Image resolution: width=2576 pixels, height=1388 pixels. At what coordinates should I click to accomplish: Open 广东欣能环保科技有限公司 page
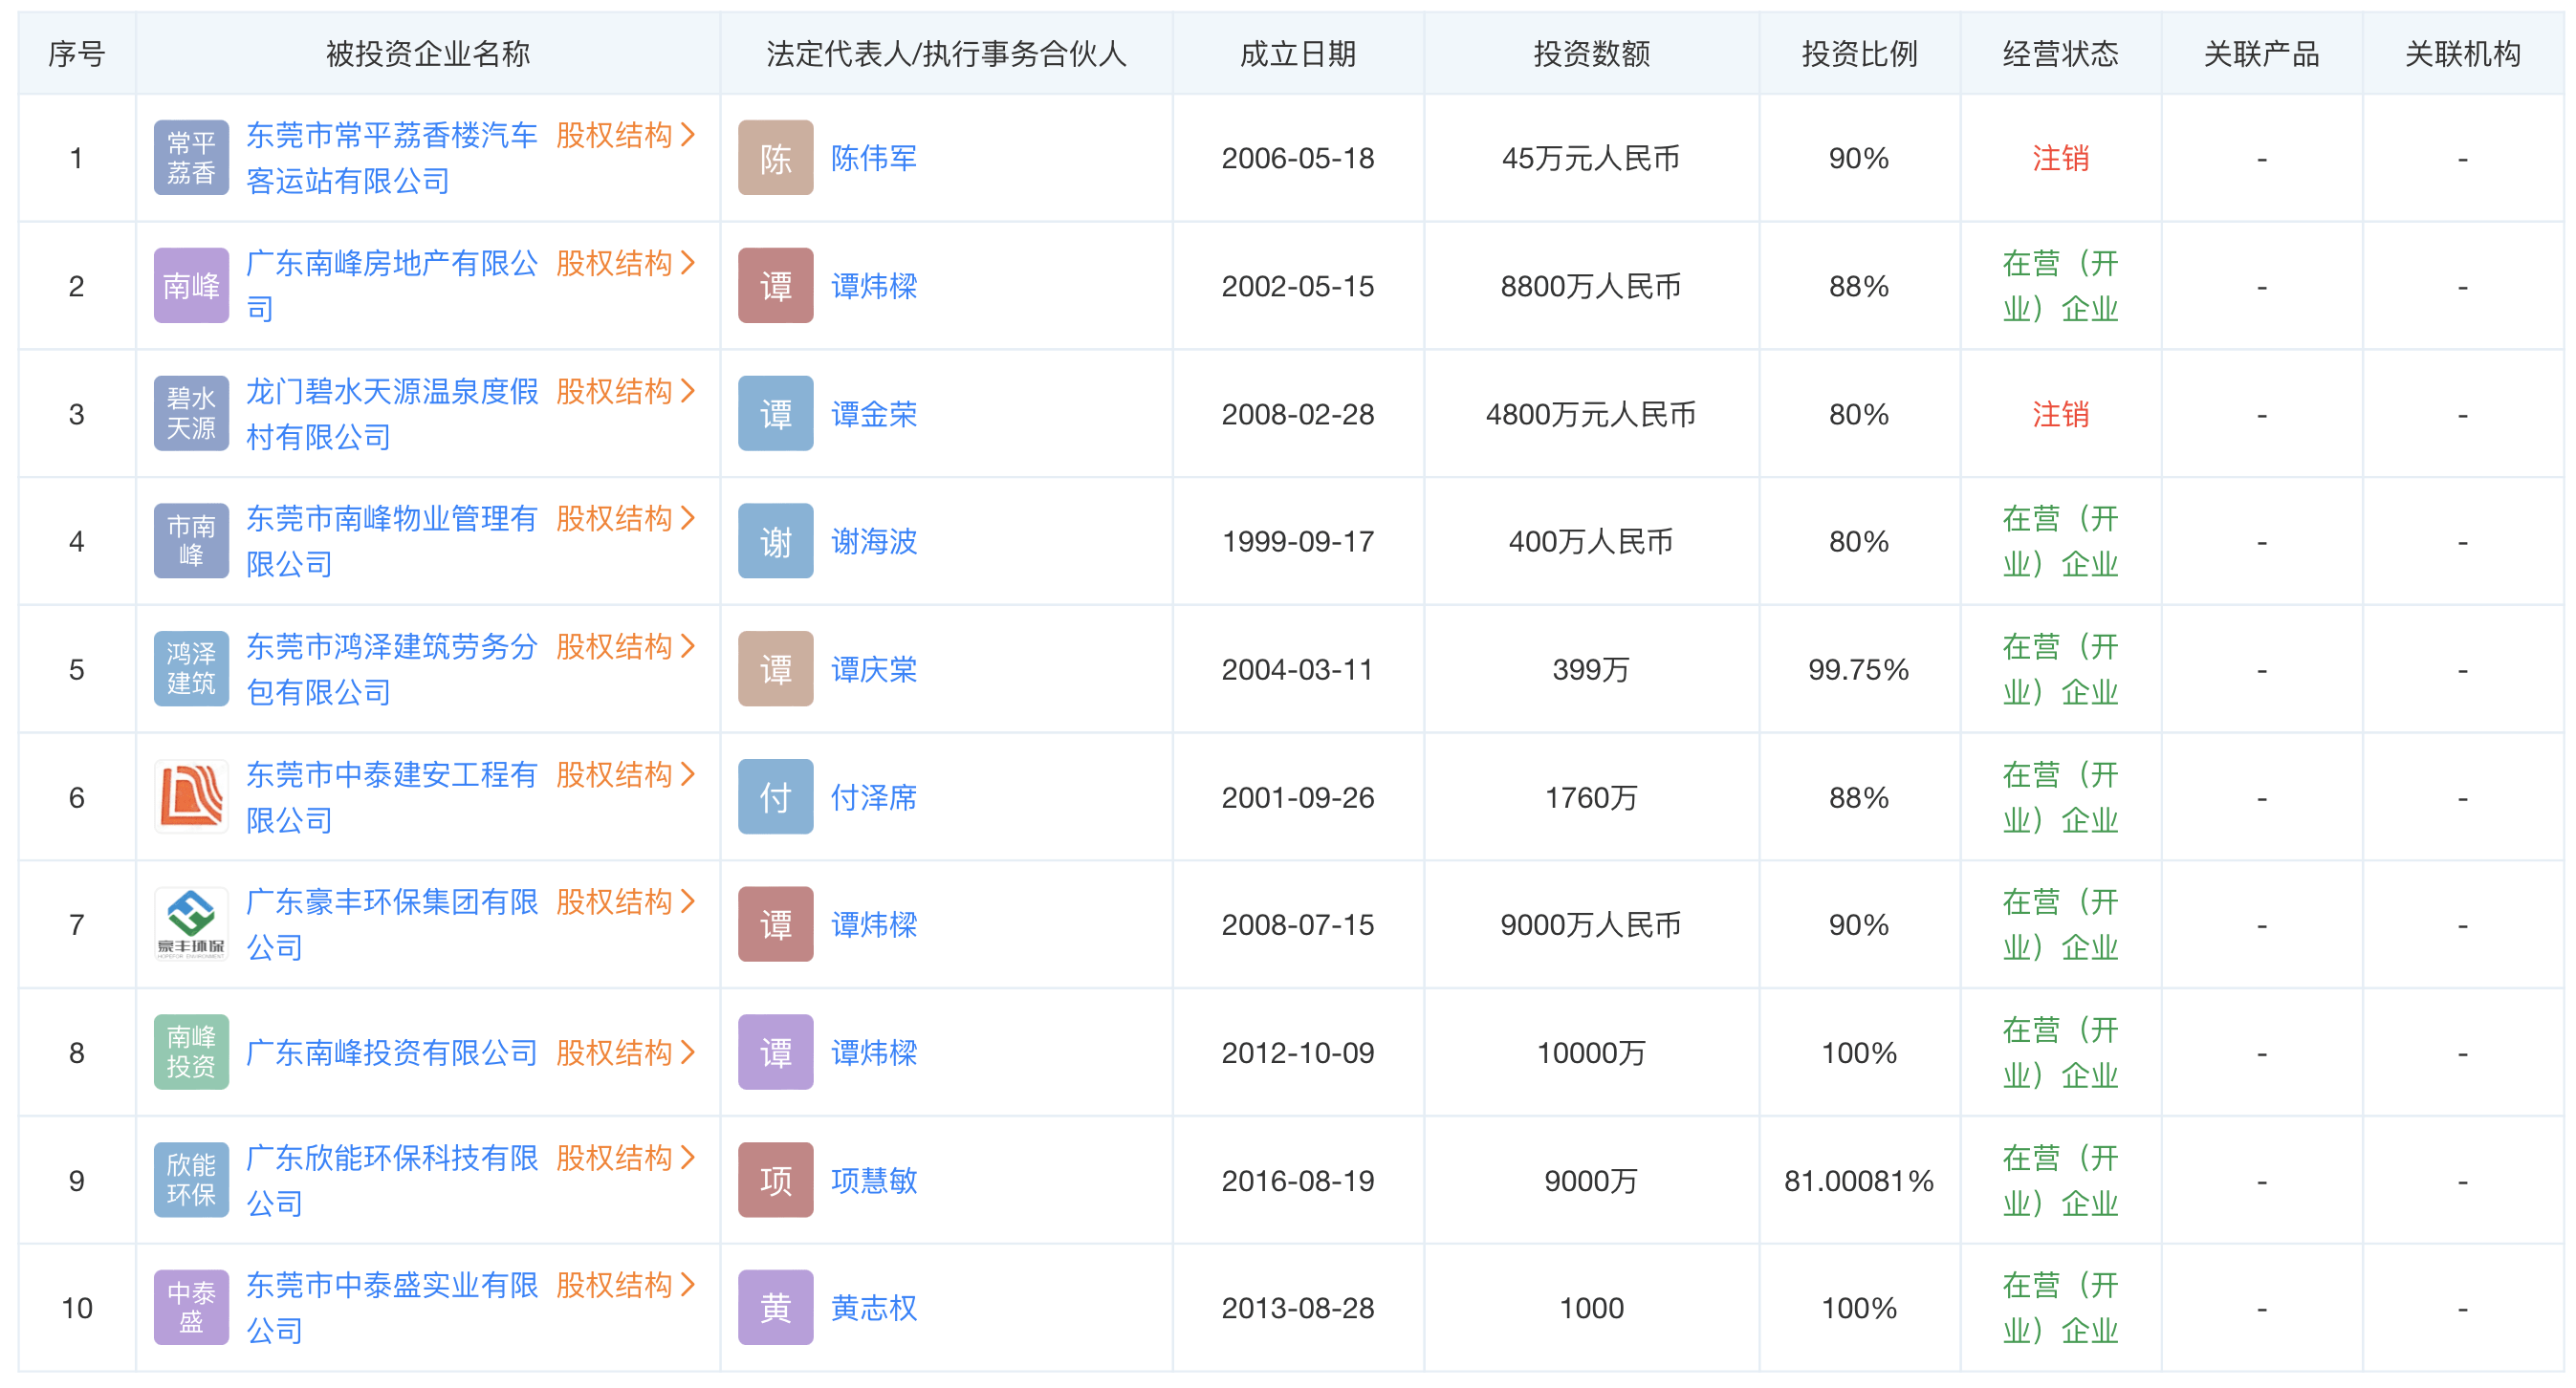[x=392, y=1181]
